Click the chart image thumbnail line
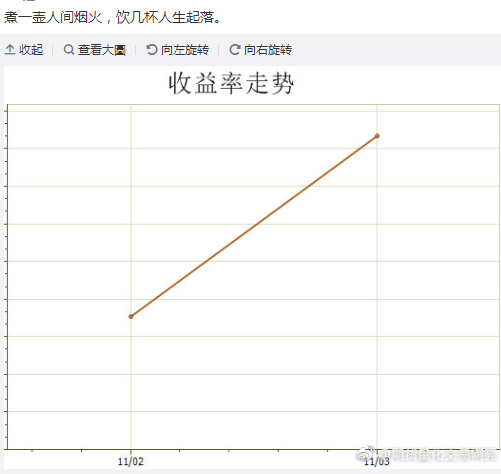The width and height of the screenshot is (501, 474). pos(254,226)
